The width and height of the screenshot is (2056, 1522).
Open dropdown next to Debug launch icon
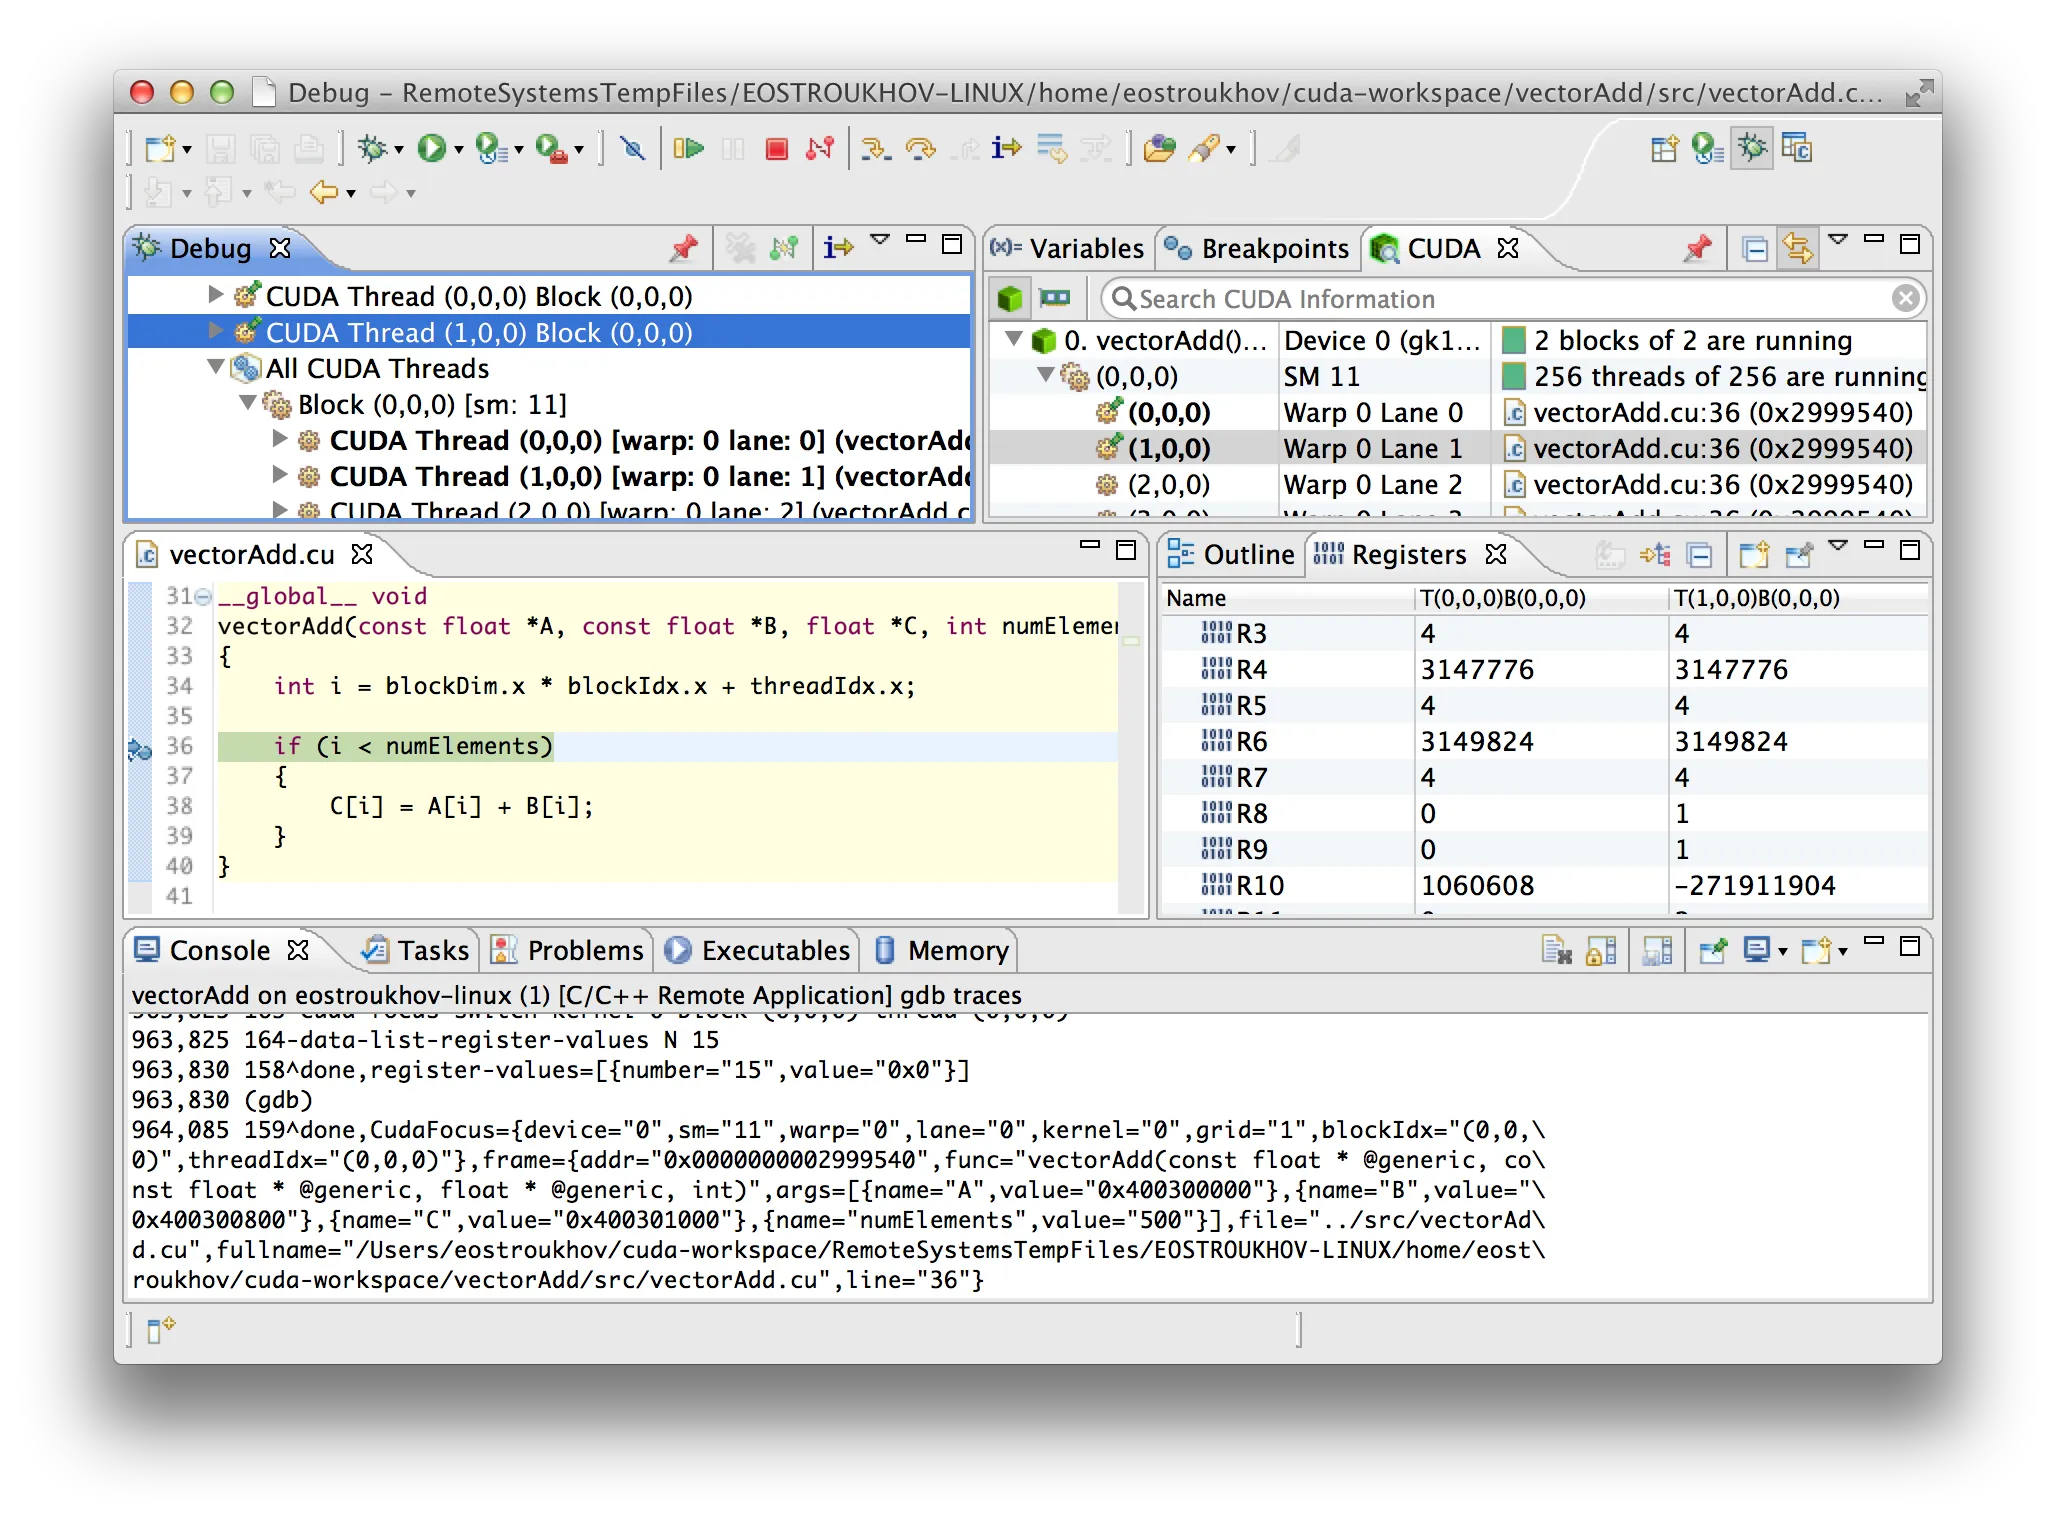point(399,151)
